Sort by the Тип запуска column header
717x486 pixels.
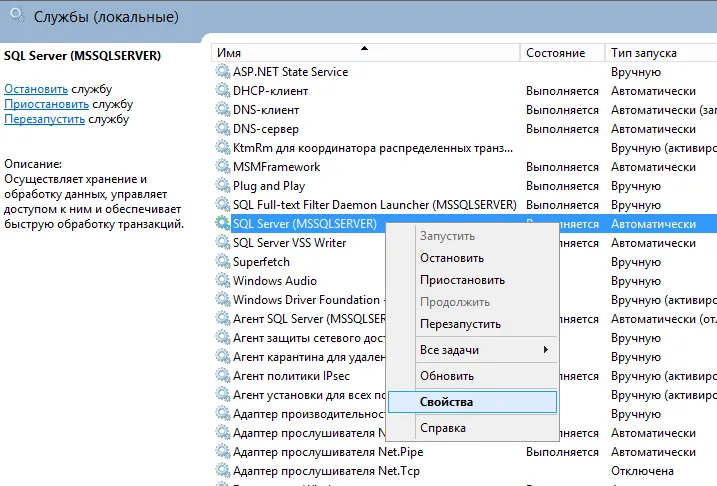click(x=661, y=53)
